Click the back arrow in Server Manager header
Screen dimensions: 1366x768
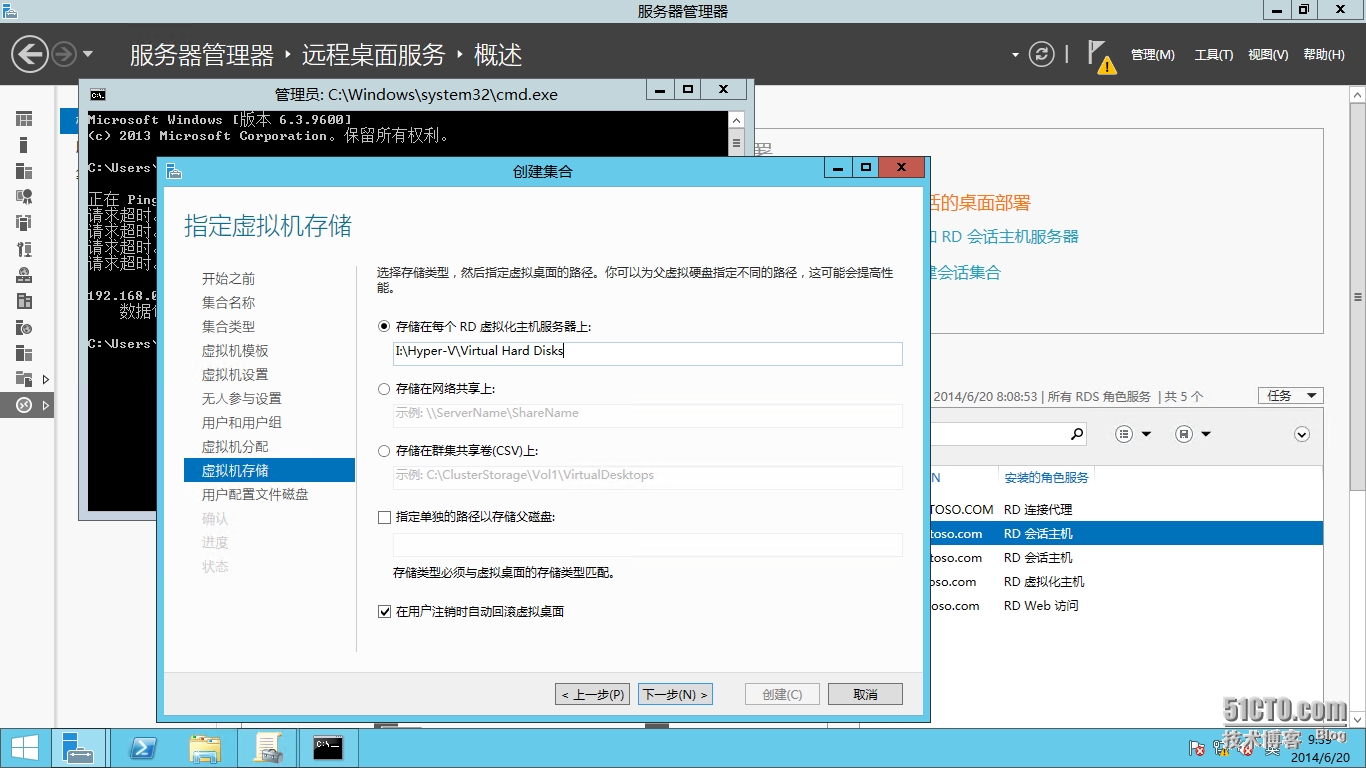pos(30,54)
